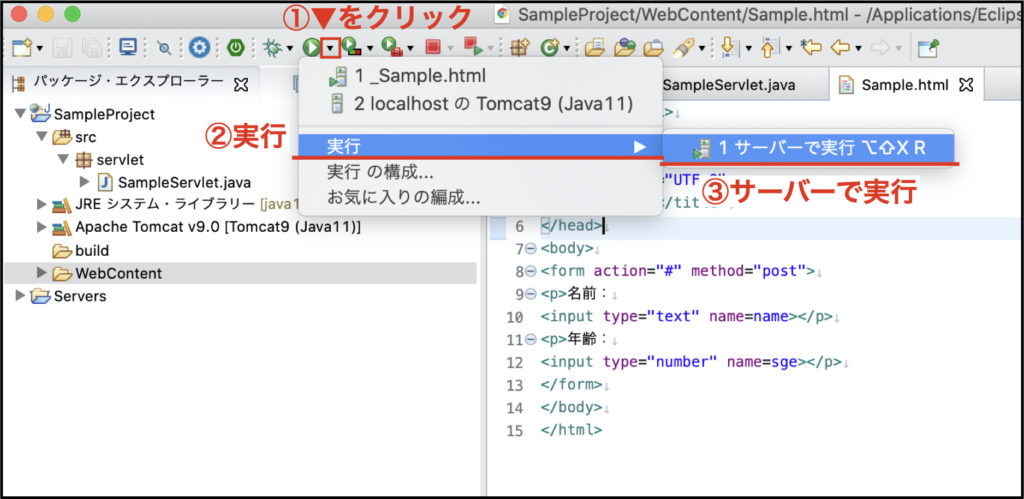Click the Pin Editor toolbar icon

pyautogui.click(x=928, y=47)
